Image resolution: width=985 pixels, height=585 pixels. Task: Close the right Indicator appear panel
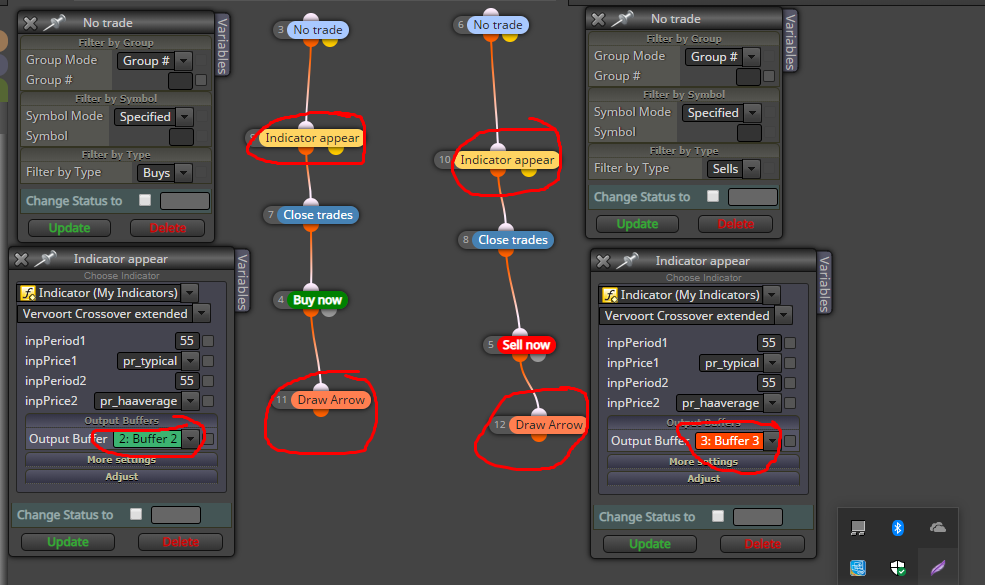pos(603,261)
